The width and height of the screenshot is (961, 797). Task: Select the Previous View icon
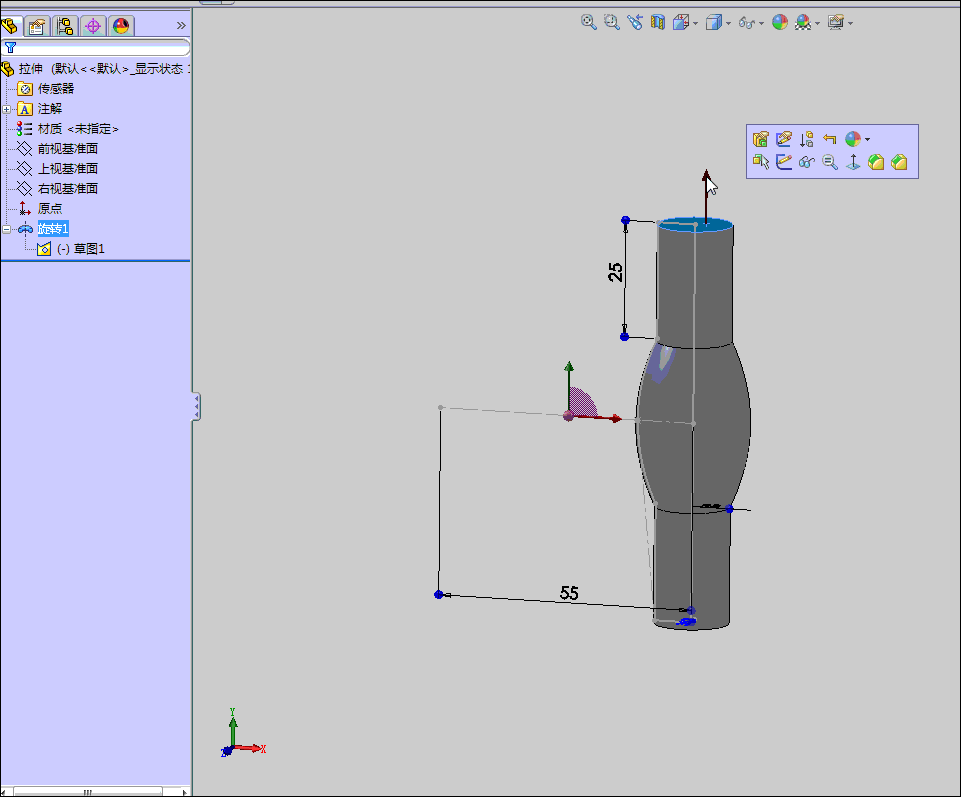pos(635,22)
